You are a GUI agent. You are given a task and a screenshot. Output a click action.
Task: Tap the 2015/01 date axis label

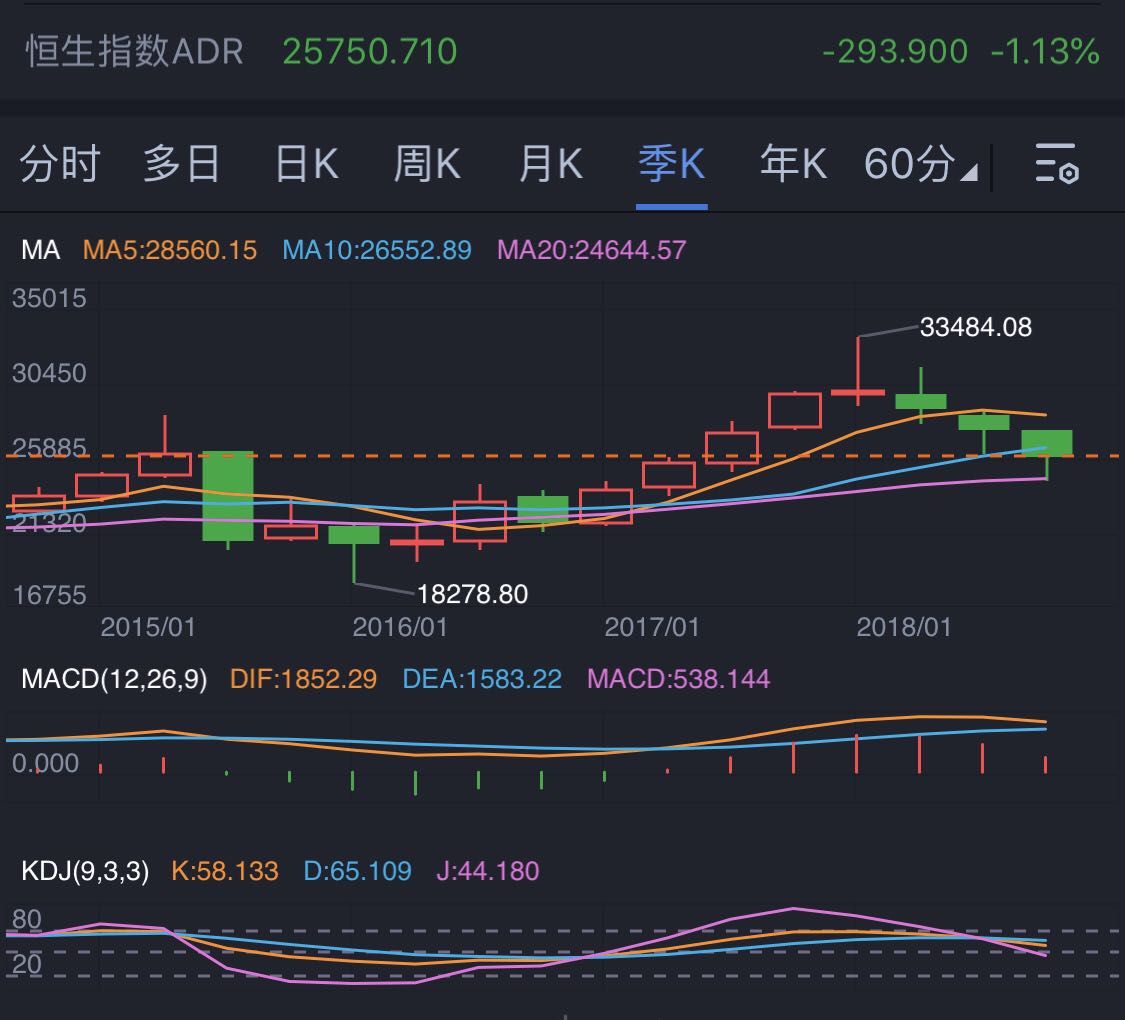point(148,628)
